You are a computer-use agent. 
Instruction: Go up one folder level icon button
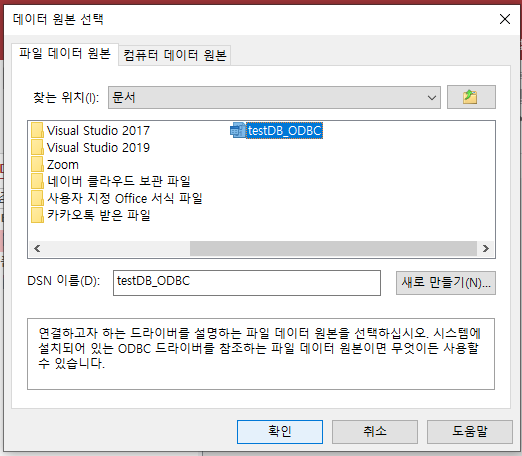point(471,97)
